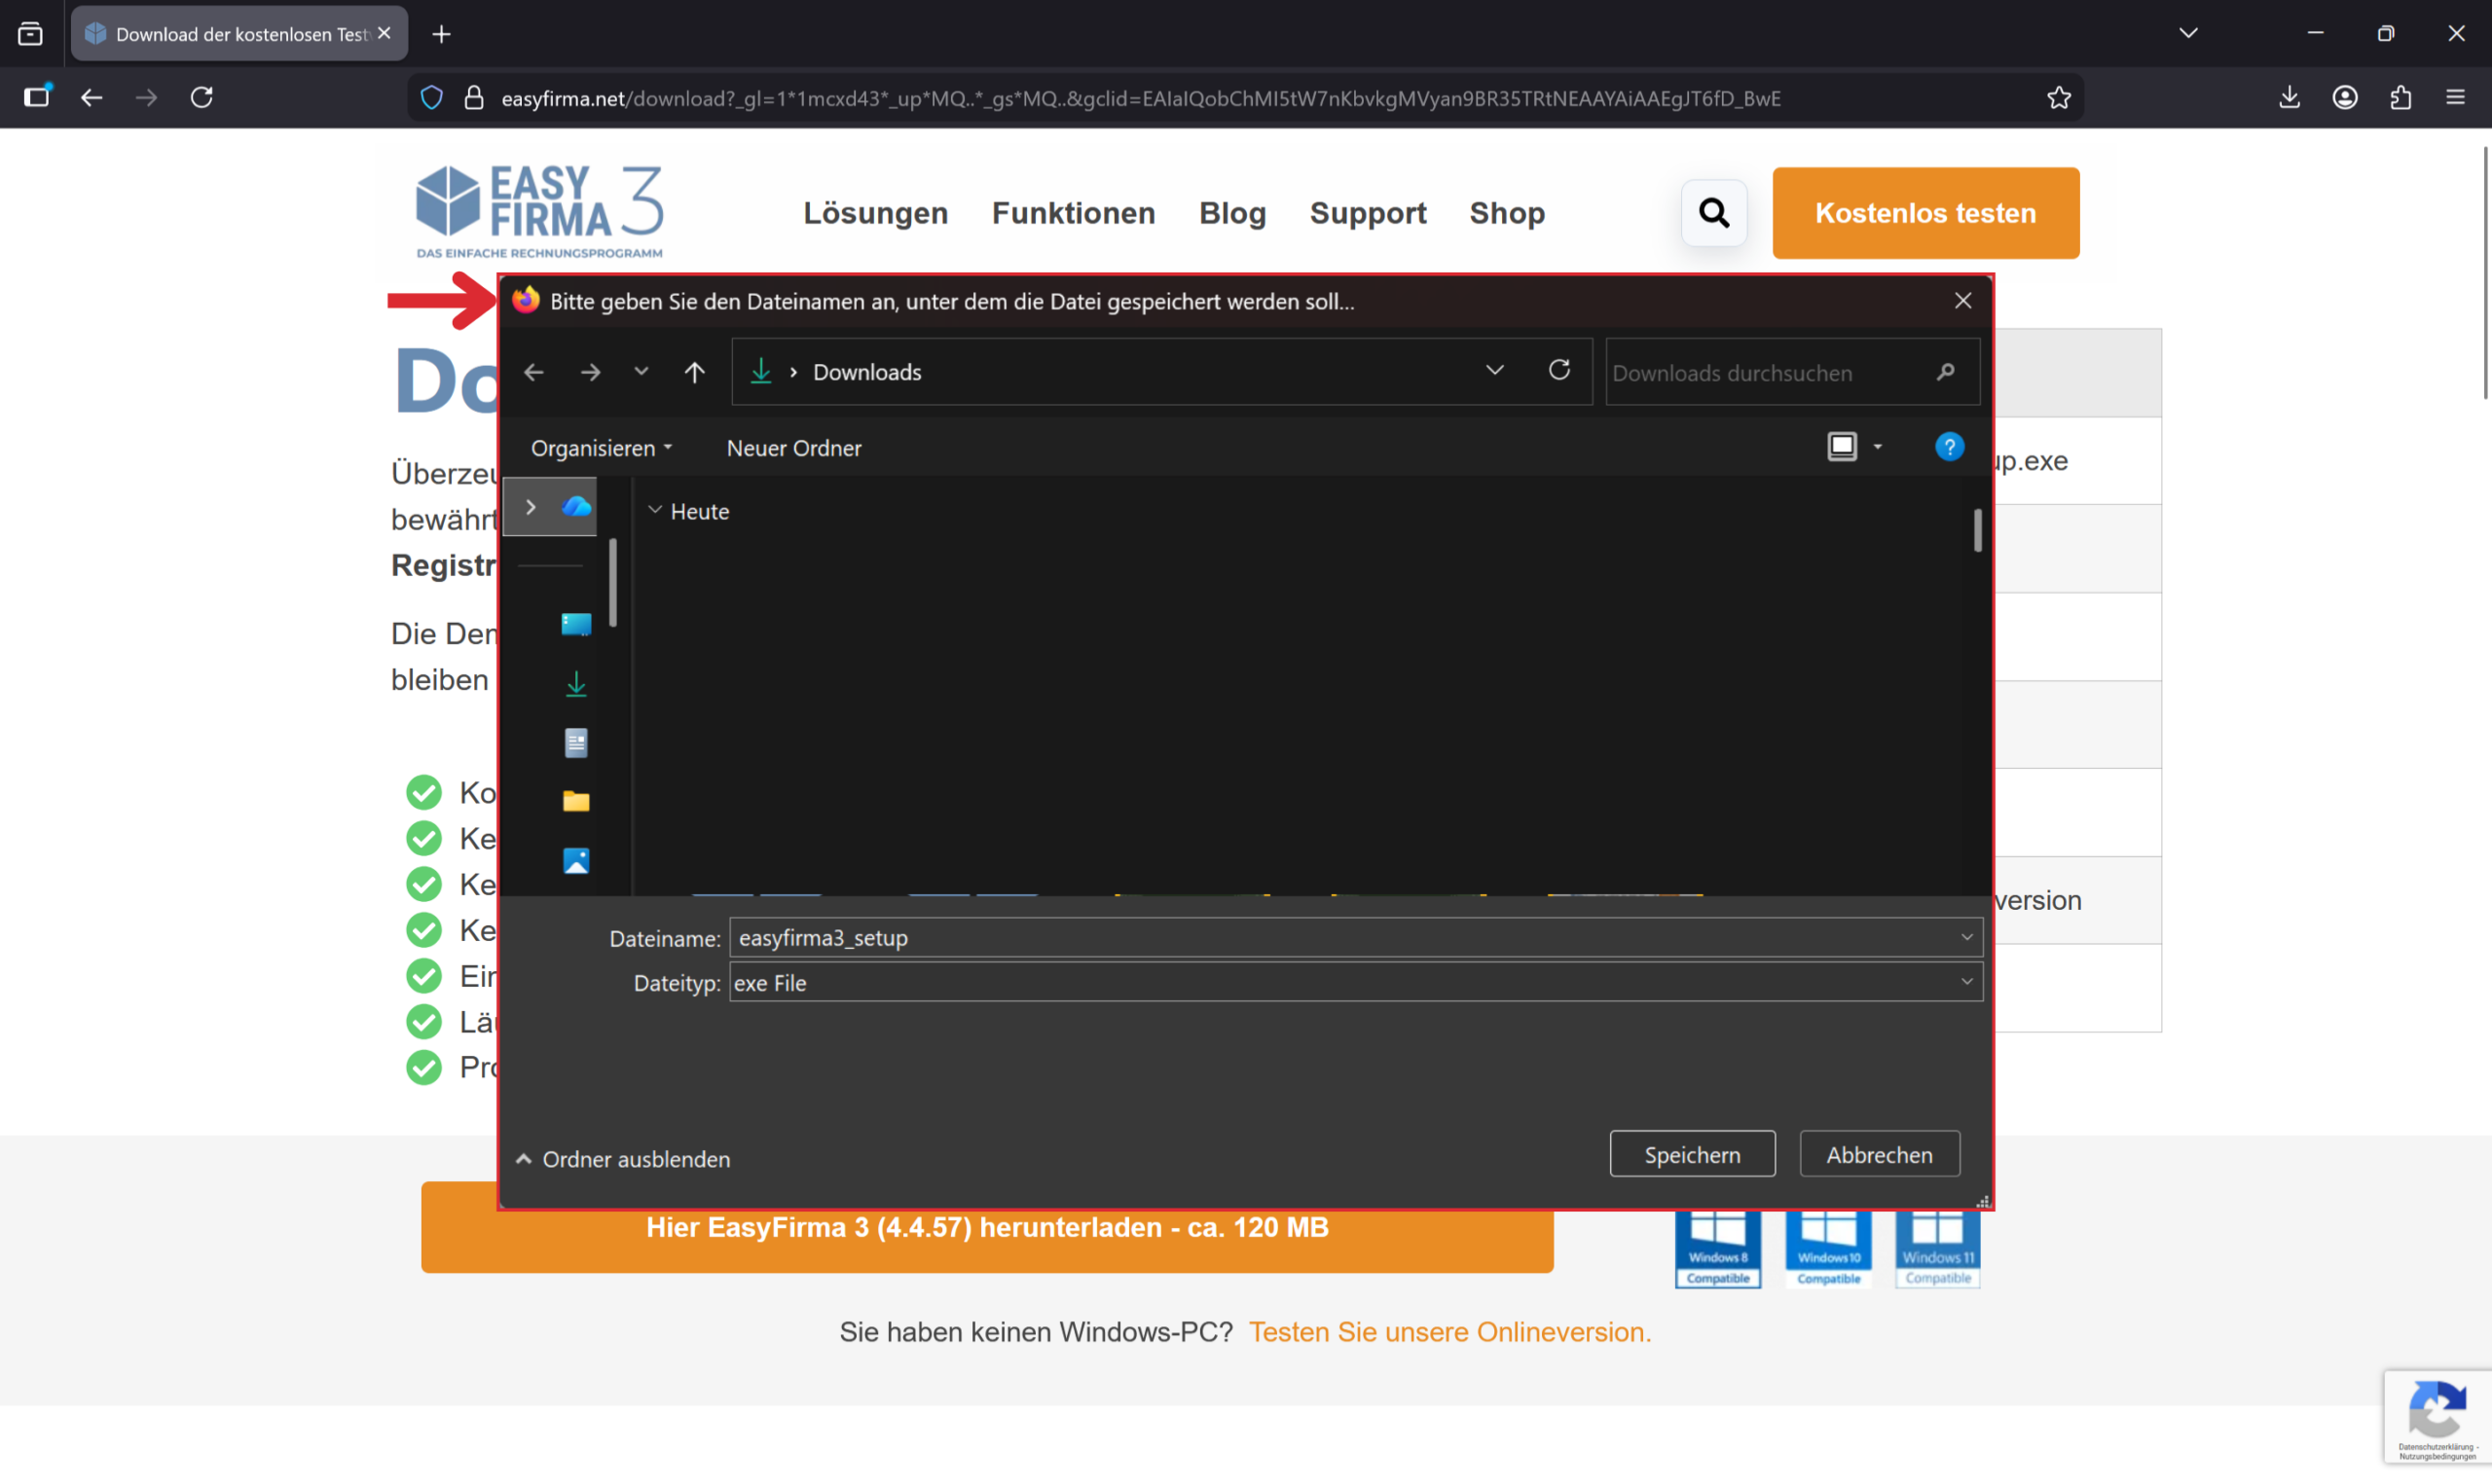Bookmark this page with the star icon
The width and height of the screenshot is (2492, 1484).
pos(2058,98)
